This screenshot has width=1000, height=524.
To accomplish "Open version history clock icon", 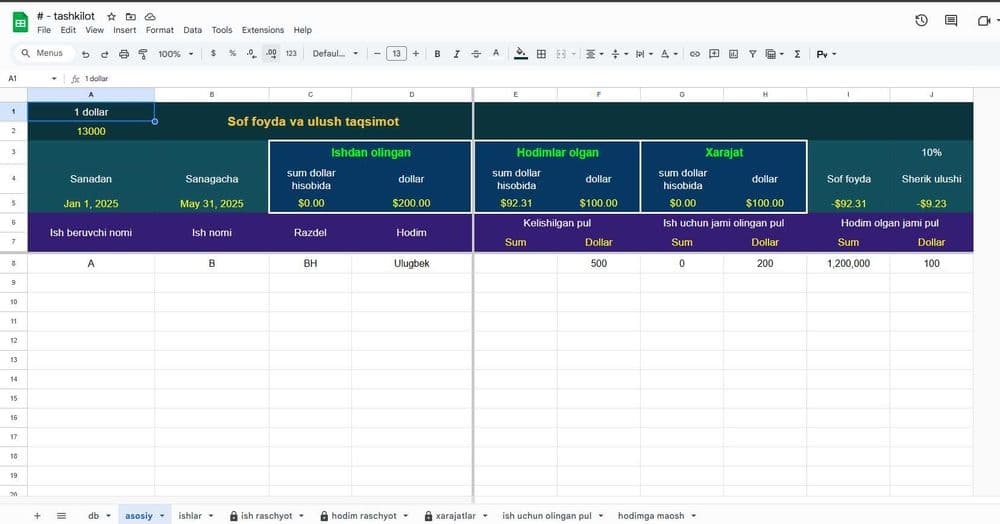I will (x=921, y=20).
